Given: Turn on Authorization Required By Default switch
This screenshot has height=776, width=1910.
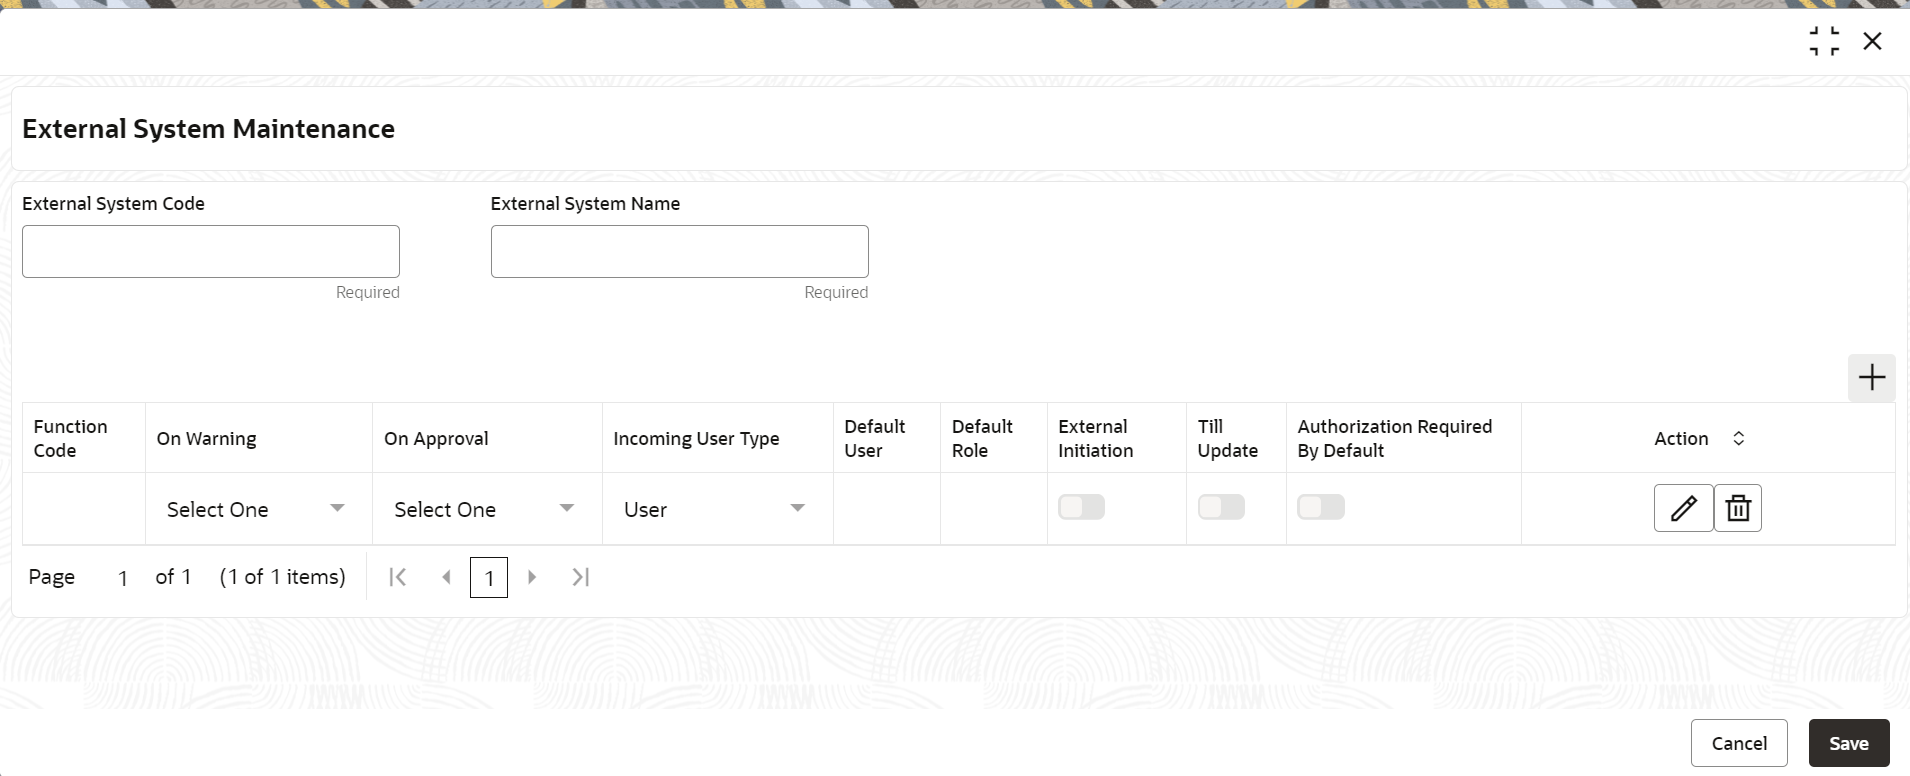Looking at the screenshot, I should click(1321, 507).
